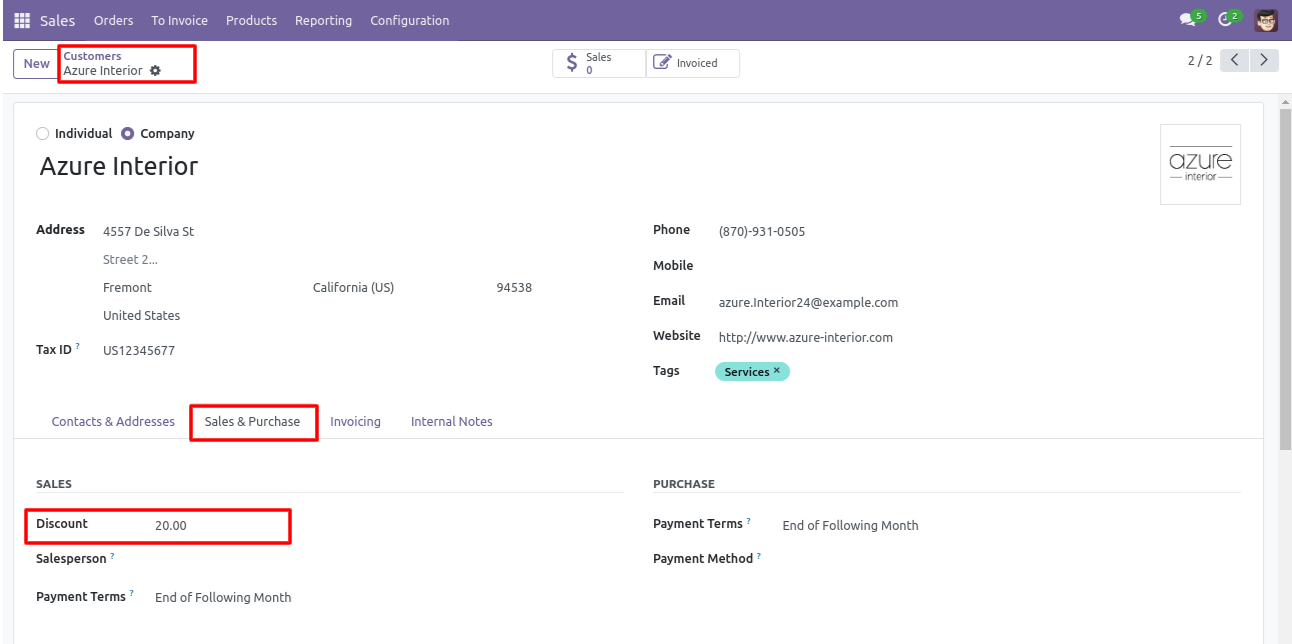
Task: Click the Salesperson help question mark
Action: click(x=112, y=556)
